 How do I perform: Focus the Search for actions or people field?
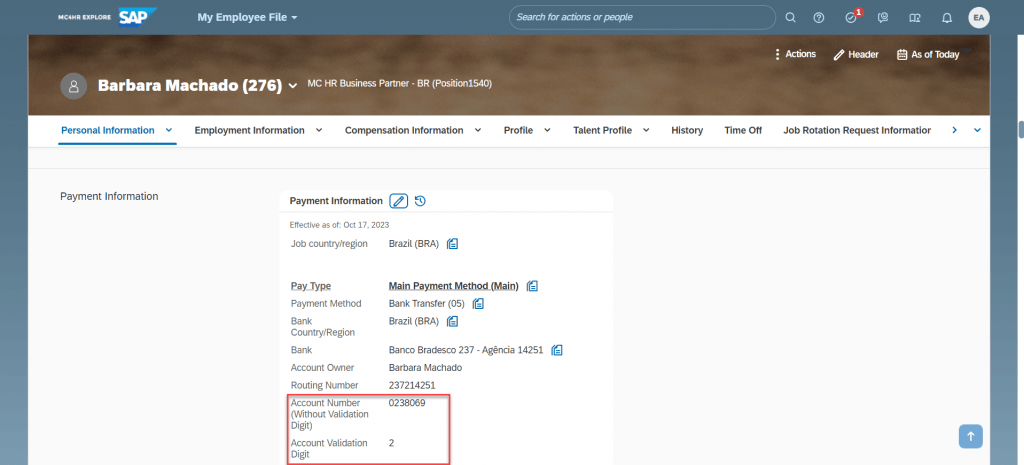click(642, 18)
